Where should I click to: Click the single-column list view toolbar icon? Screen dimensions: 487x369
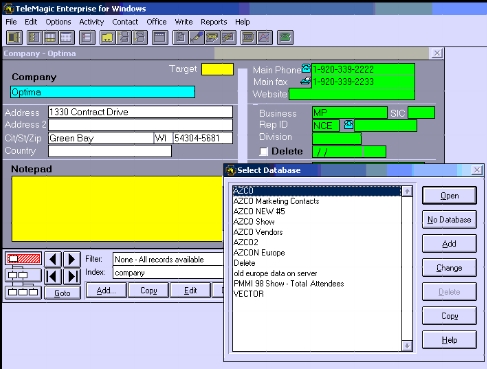(34, 37)
